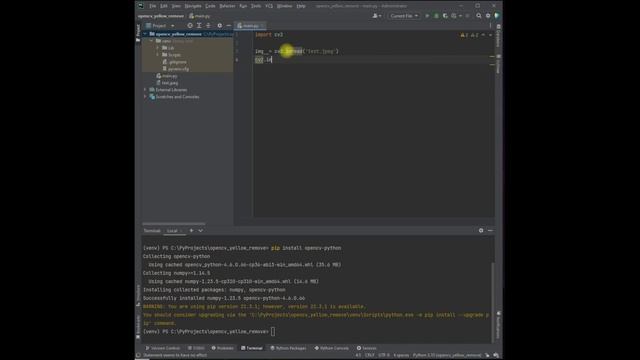
Task: Open Python Packages tool window
Action: pyautogui.click(x=288, y=348)
